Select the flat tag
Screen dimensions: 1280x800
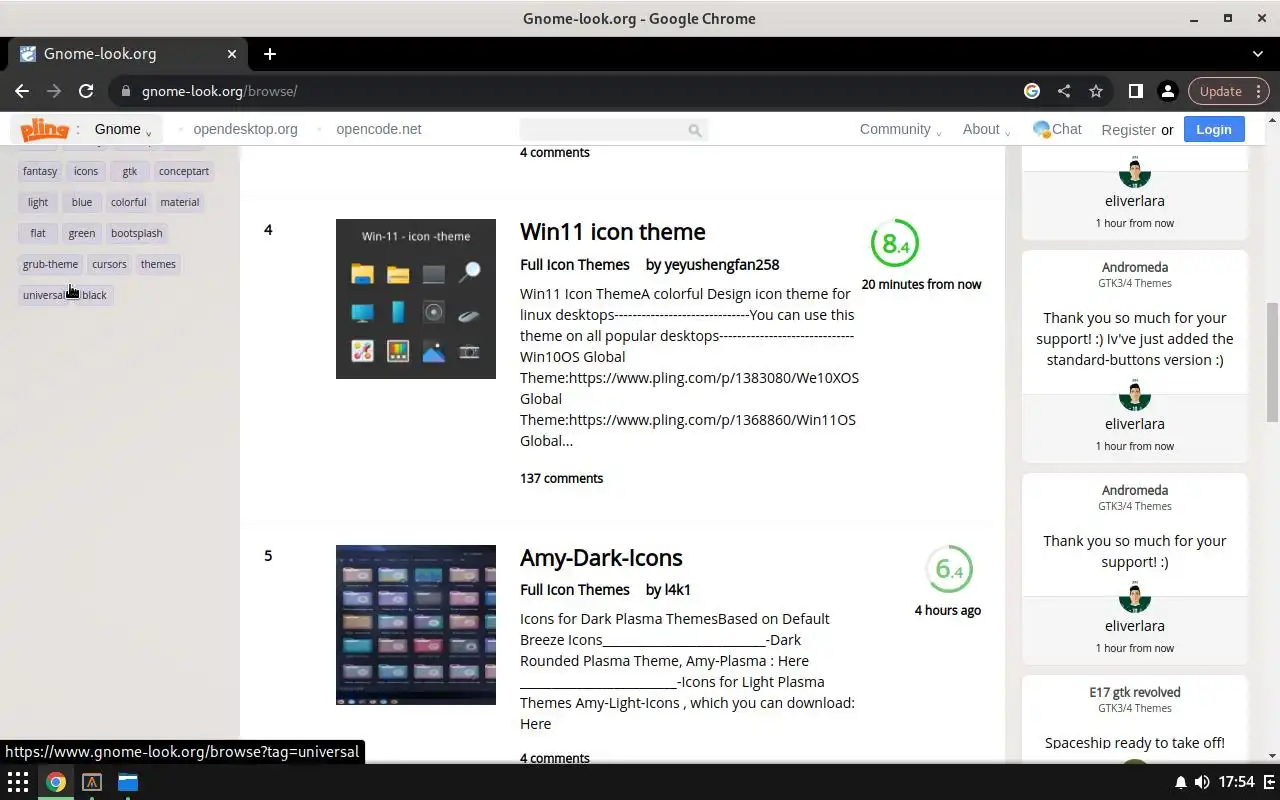point(38,233)
